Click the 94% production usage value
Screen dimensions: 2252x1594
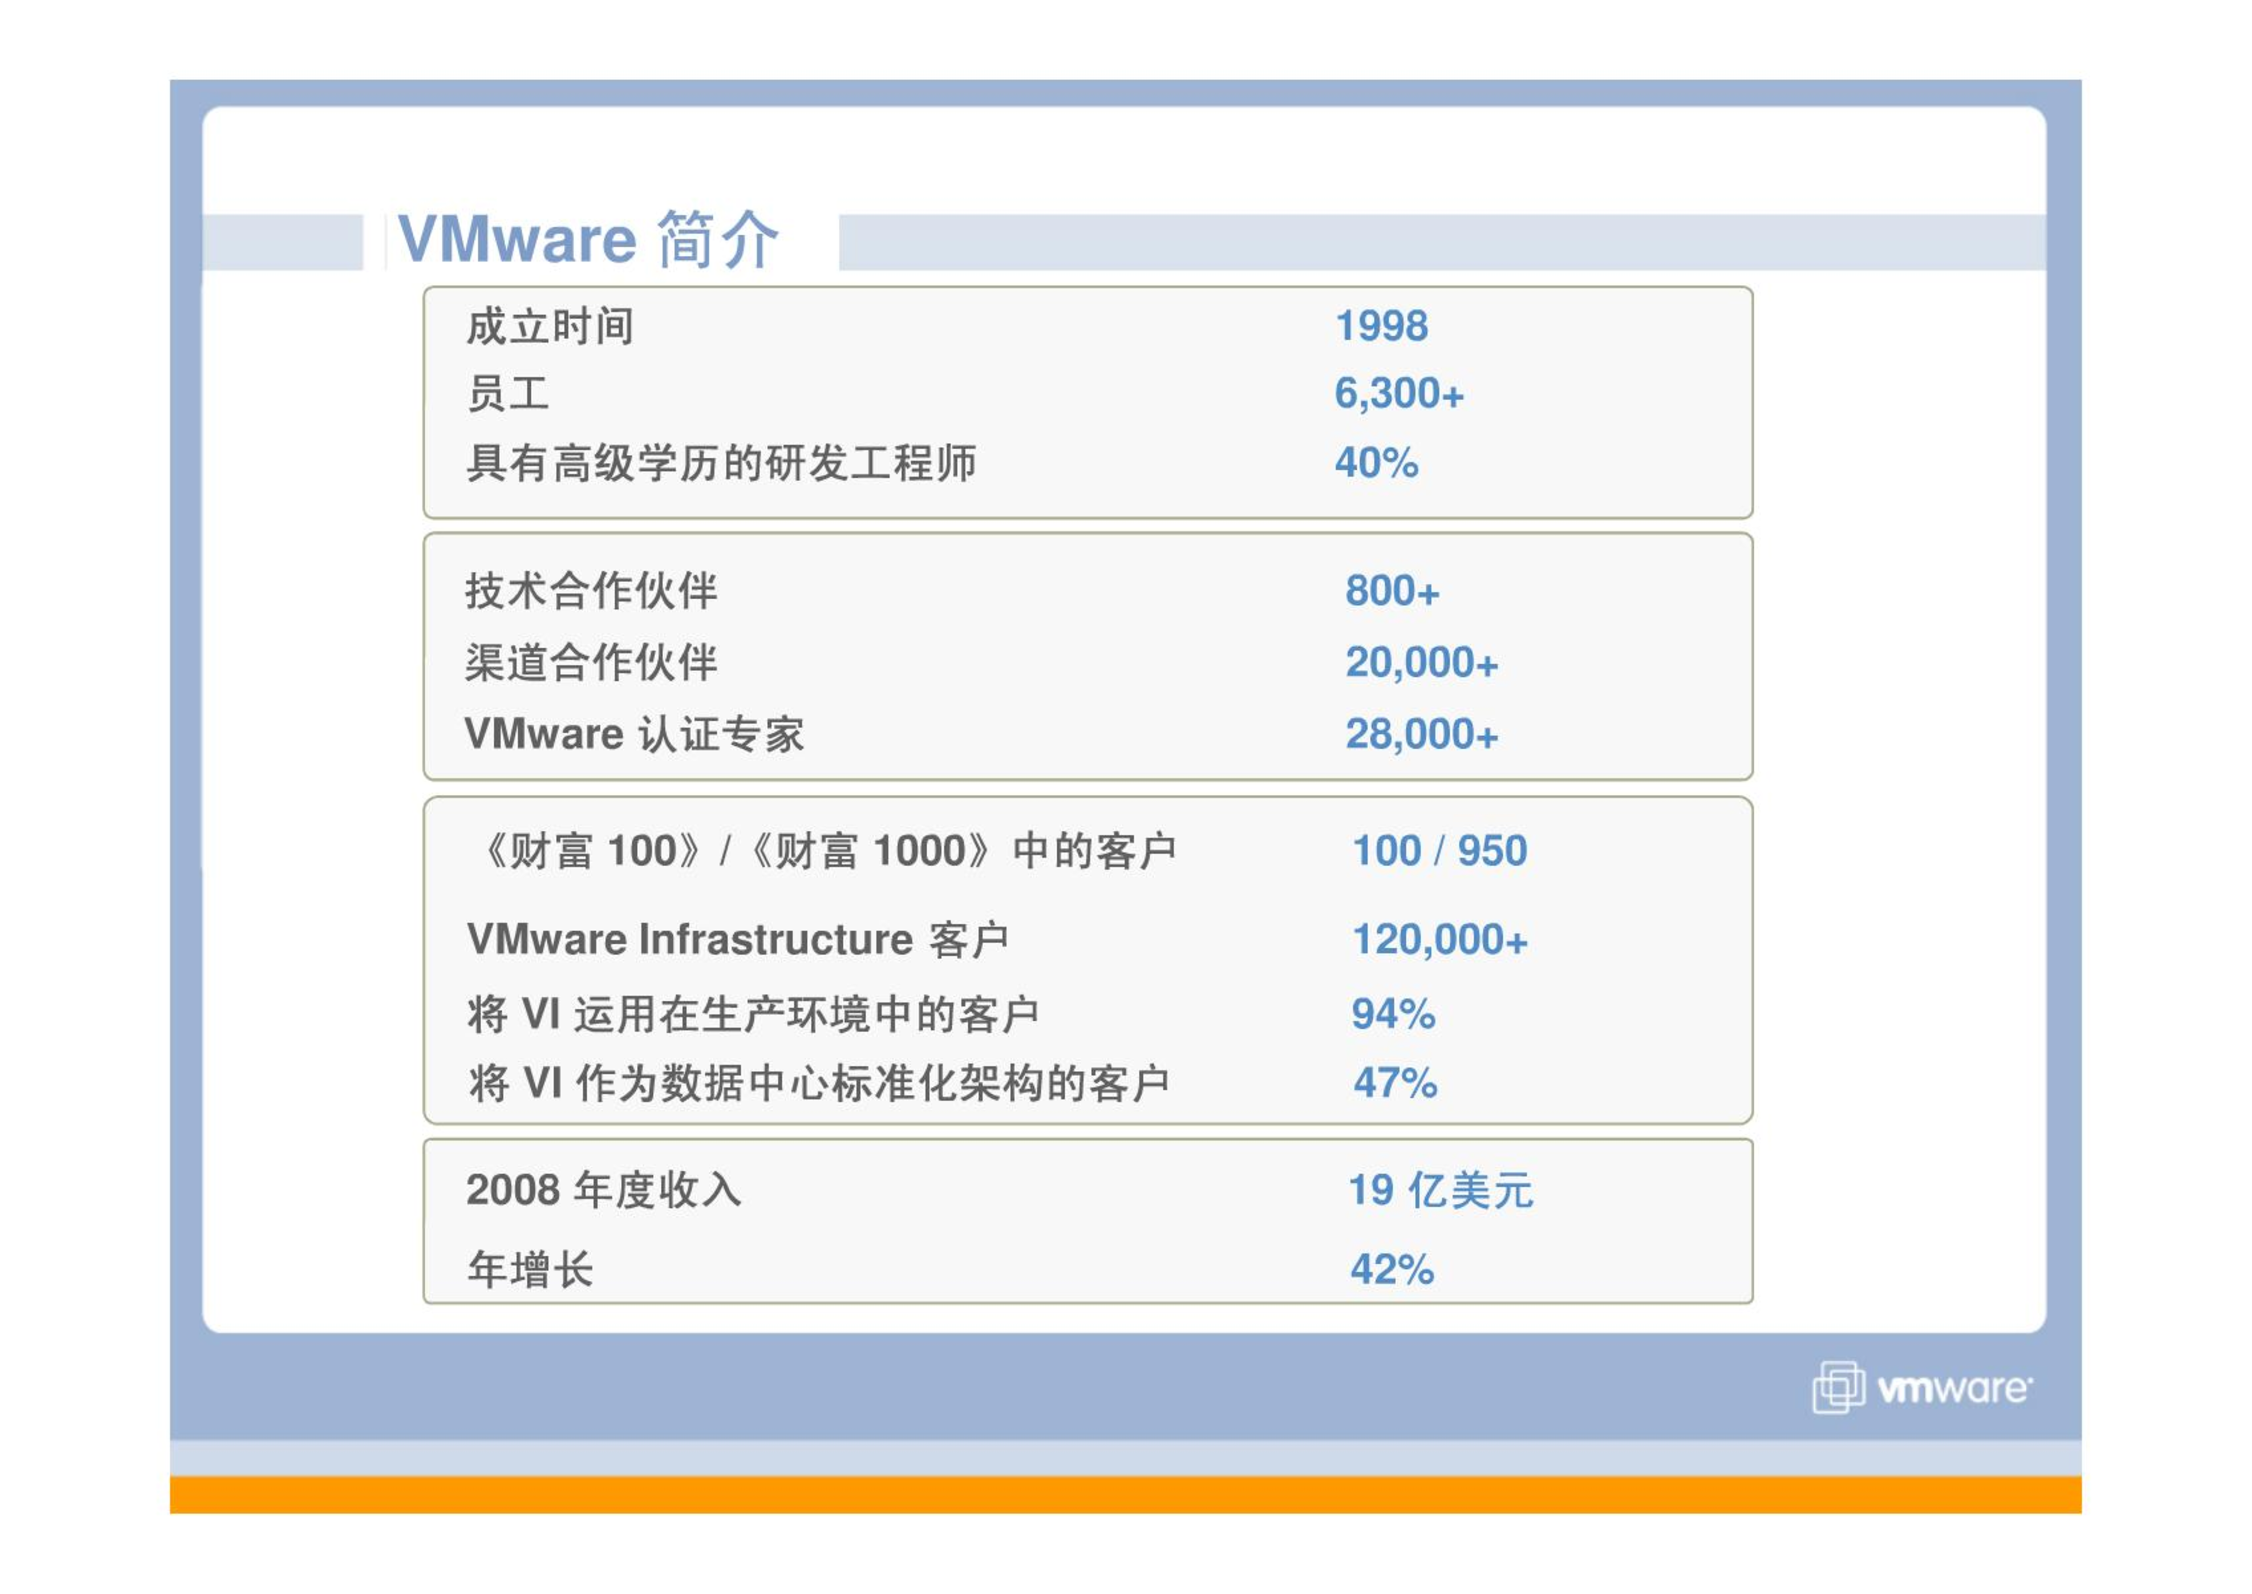click(1392, 1014)
